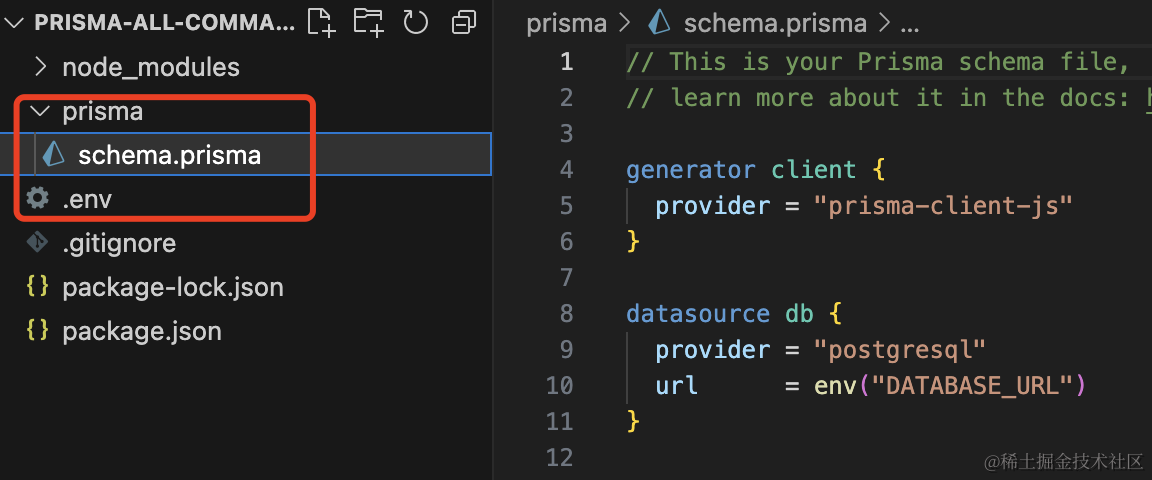Viewport: 1152px width, 480px height.
Task: Open the schema.prisma file in tree
Action: click(x=169, y=155)
